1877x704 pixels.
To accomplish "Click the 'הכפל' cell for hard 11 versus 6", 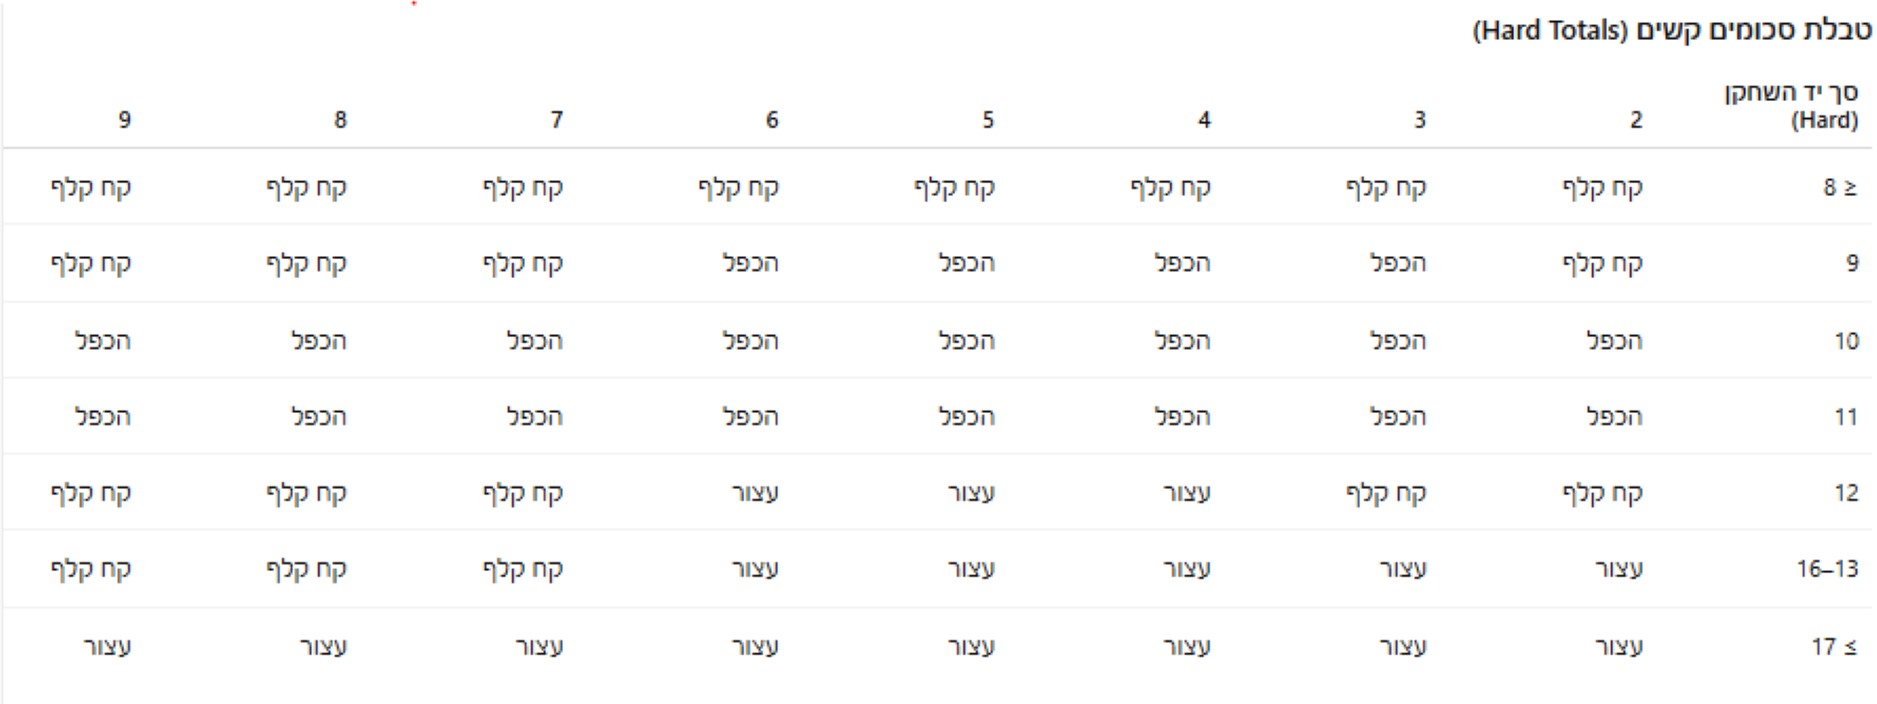I will [x=751, y=417].
